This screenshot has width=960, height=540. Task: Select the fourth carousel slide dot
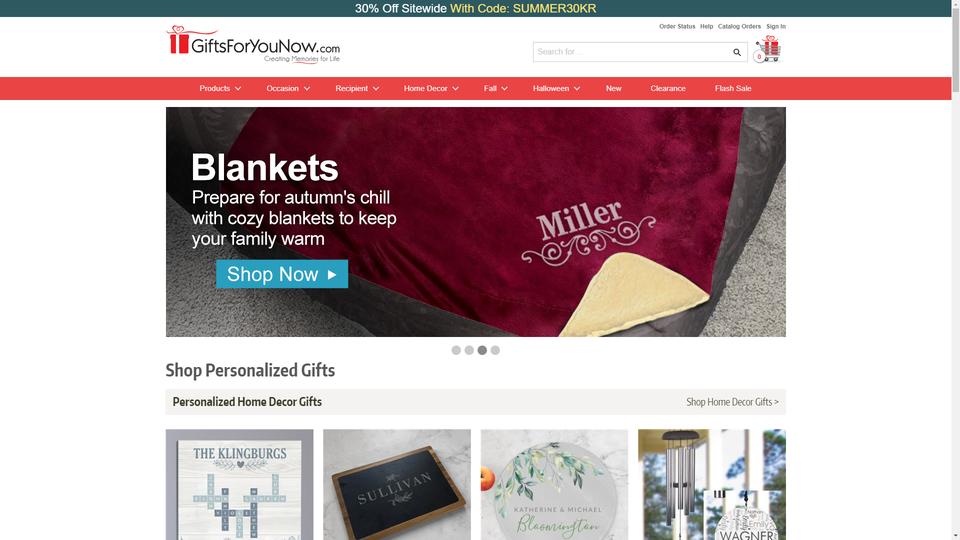pos(495,350)
